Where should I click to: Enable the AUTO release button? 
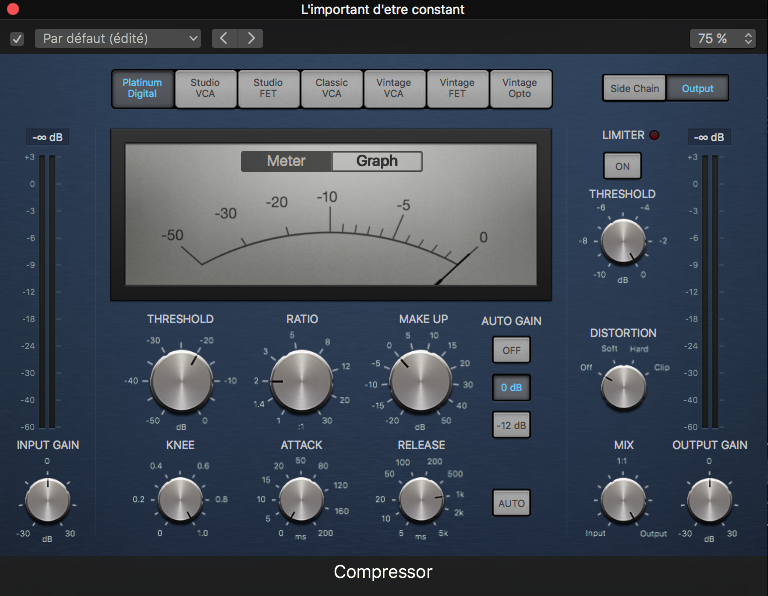511,503
